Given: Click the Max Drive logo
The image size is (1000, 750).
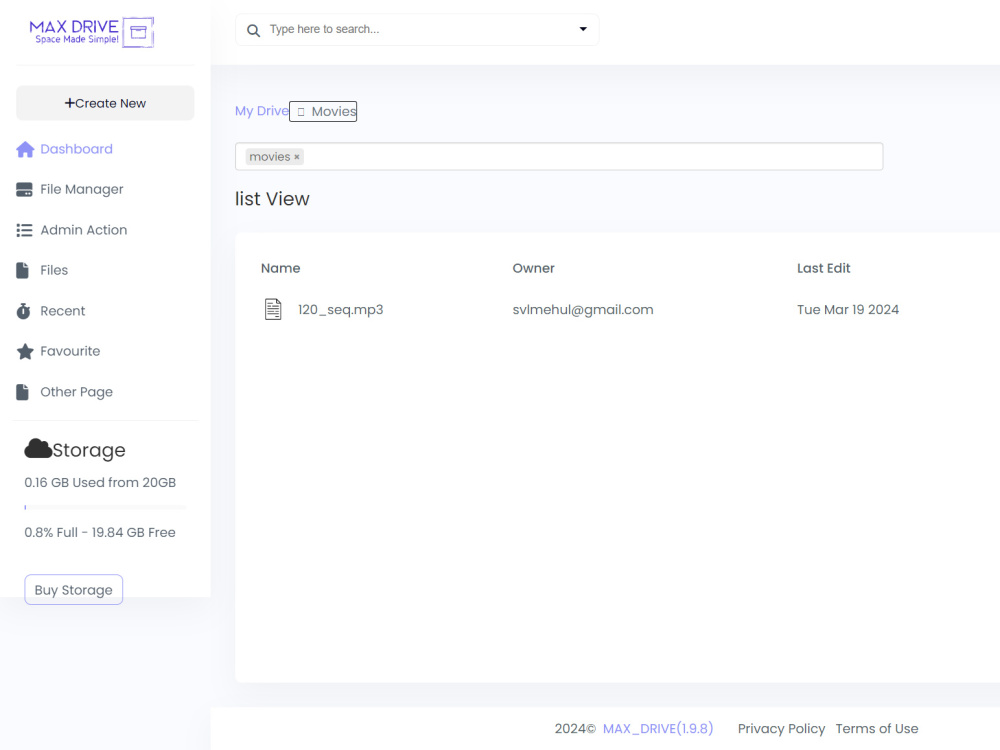Looking at the screenshot, I should coord(92,32).
